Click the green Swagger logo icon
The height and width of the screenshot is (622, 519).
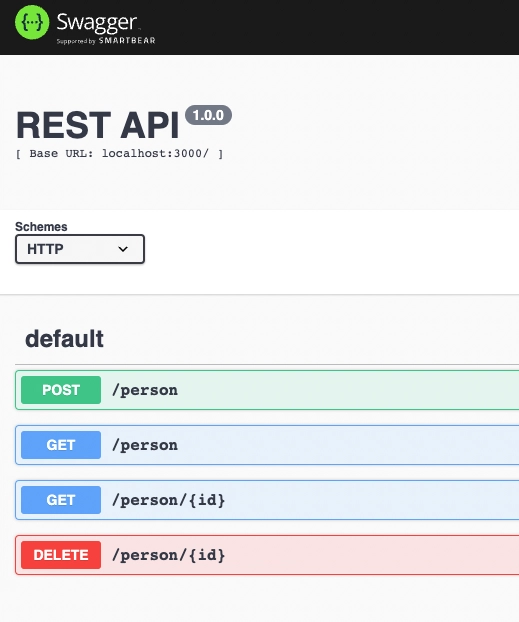click(32, 22)
